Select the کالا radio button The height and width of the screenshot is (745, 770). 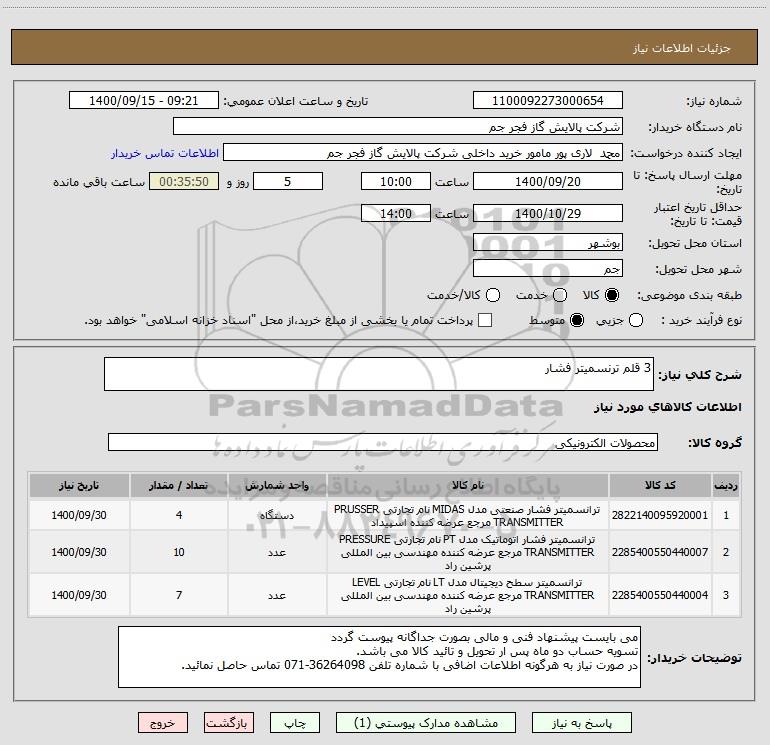point(612,296)
